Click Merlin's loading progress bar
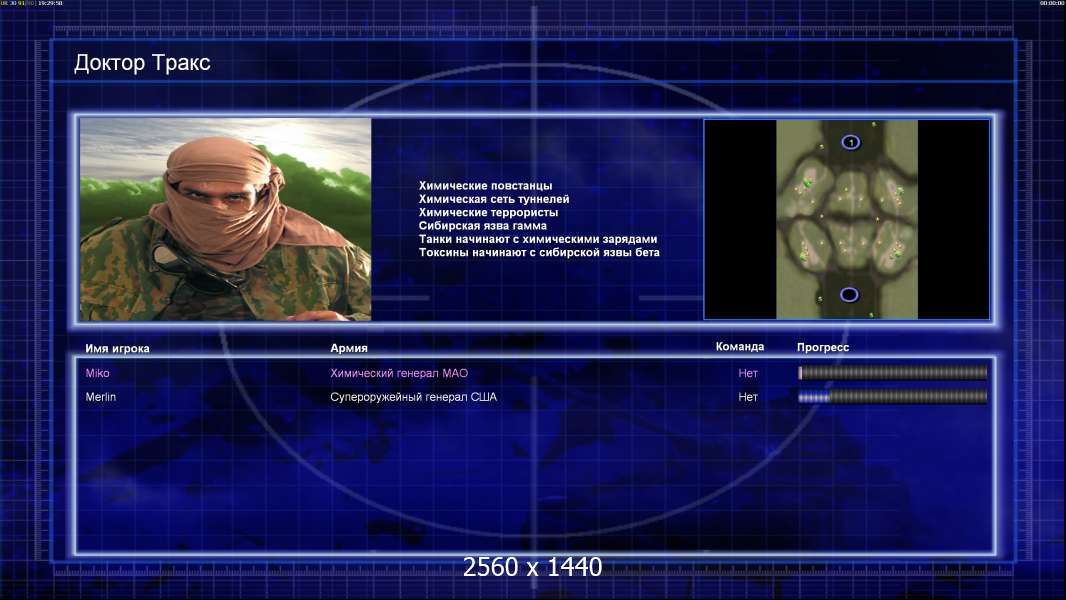Image resolution: width=1066 pixels, height=600 pixels. pyautogui.click(x=893, y=397)
